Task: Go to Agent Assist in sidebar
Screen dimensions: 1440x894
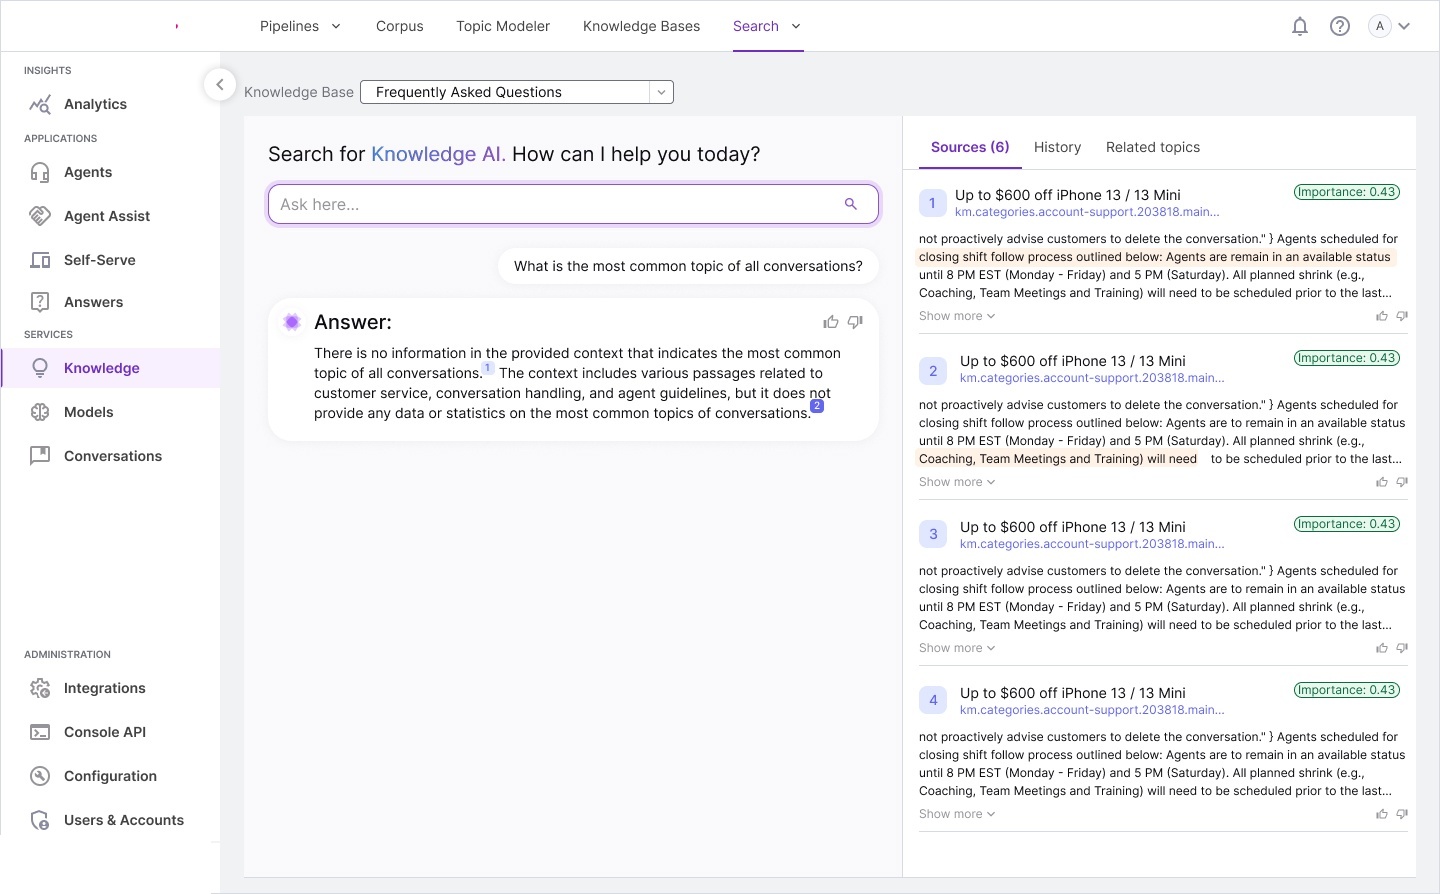Action: (106, 216)
